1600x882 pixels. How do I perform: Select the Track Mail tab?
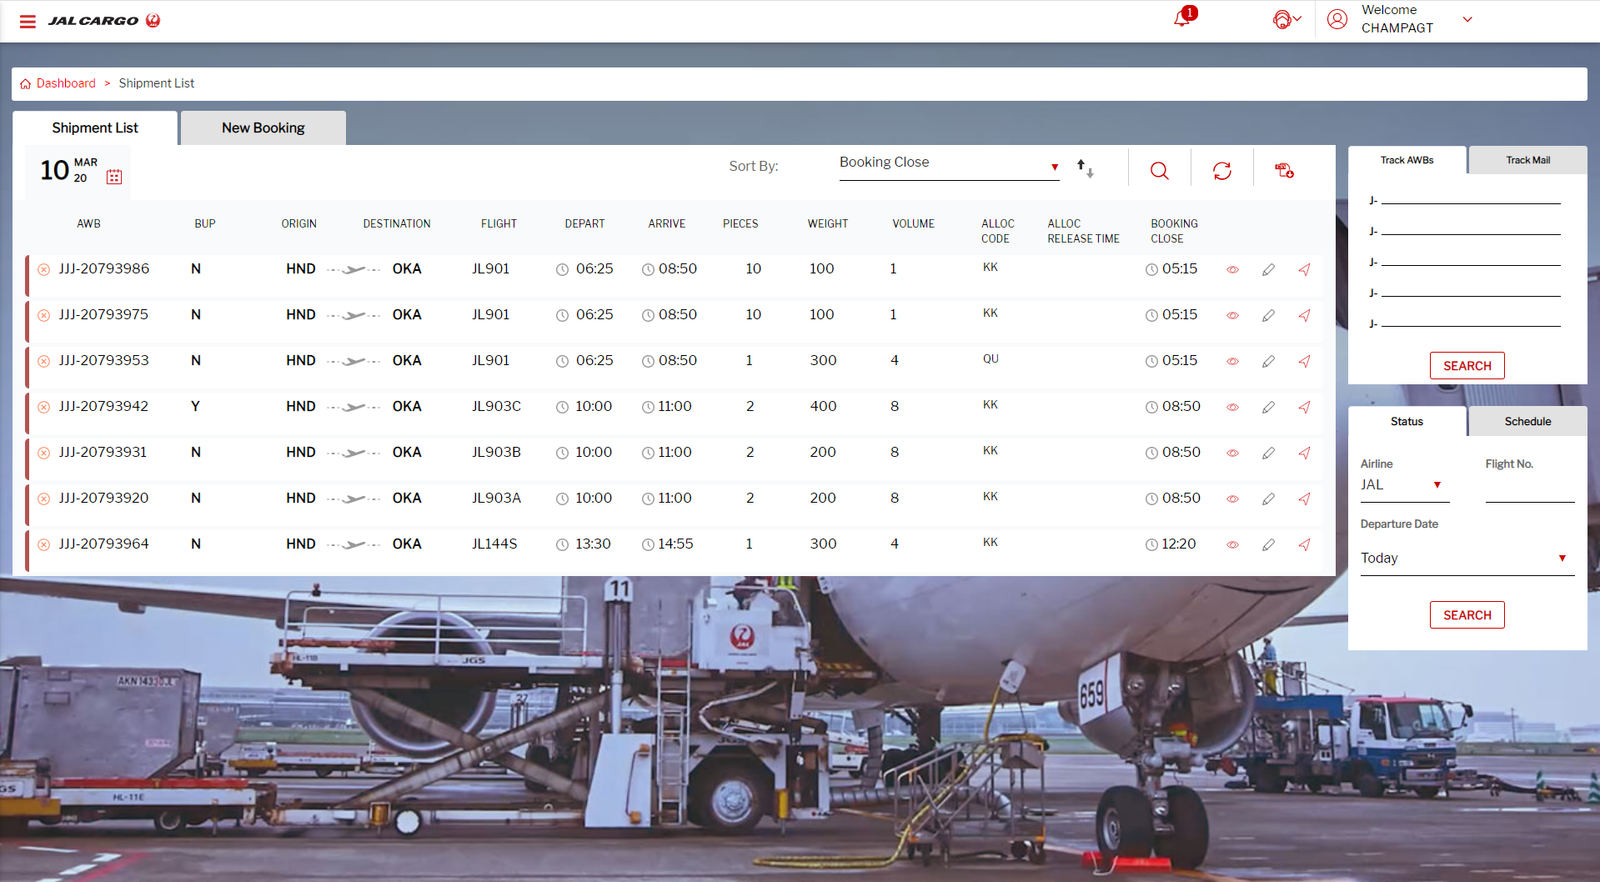[1527, 160]
